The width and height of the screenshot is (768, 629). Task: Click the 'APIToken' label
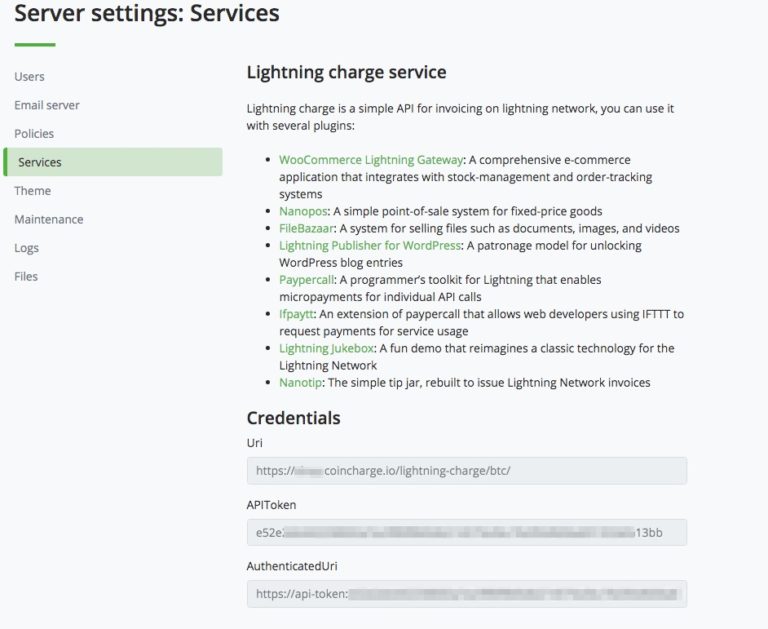271,505
